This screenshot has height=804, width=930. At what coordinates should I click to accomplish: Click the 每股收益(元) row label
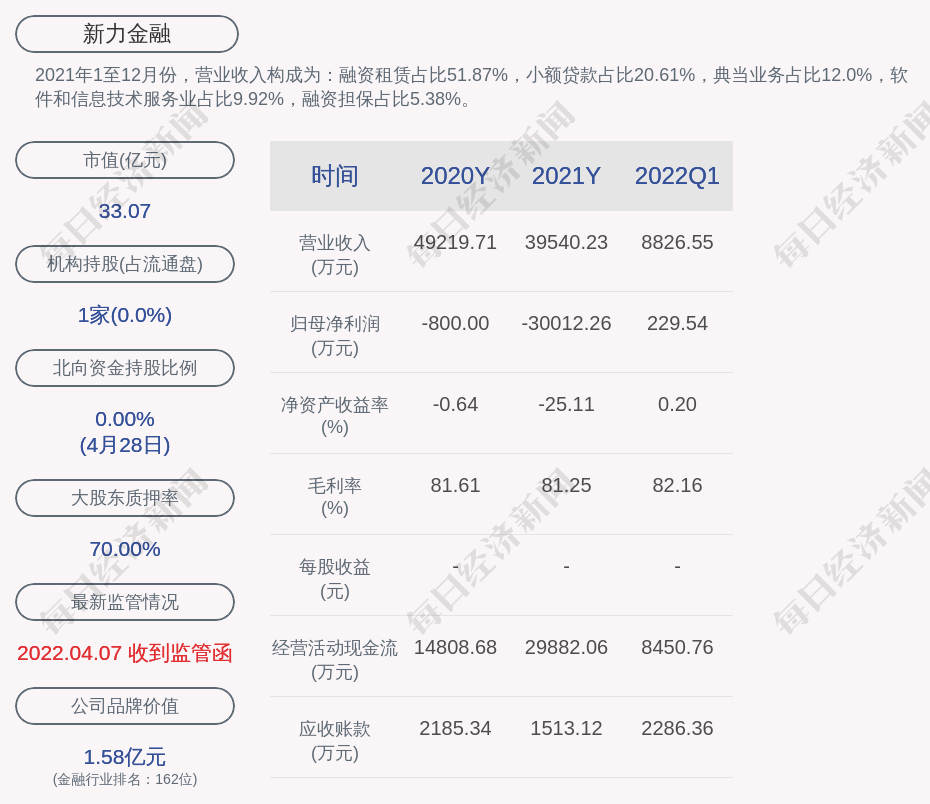coord(335,579)
